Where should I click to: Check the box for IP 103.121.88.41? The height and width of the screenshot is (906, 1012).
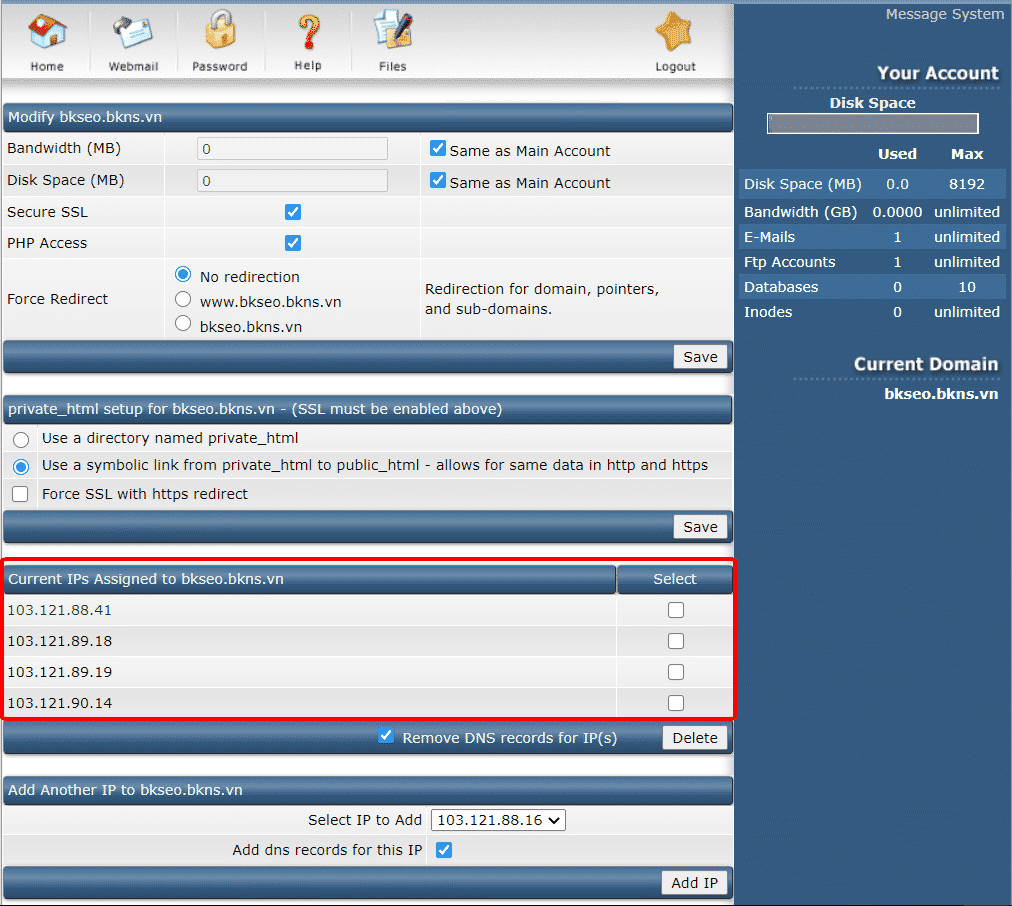(x=676, y=610)
